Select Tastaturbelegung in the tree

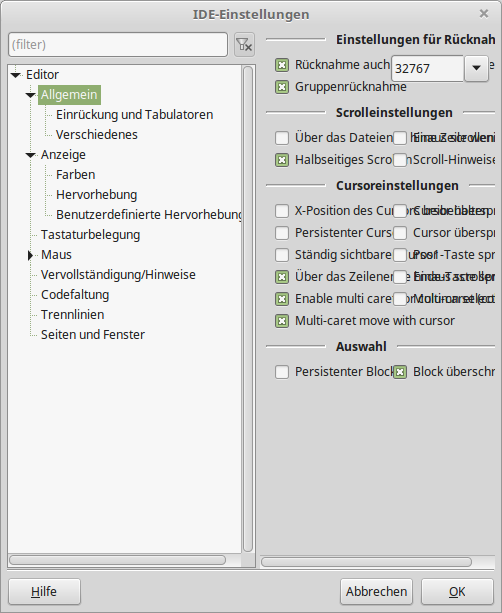click(90, 235)
